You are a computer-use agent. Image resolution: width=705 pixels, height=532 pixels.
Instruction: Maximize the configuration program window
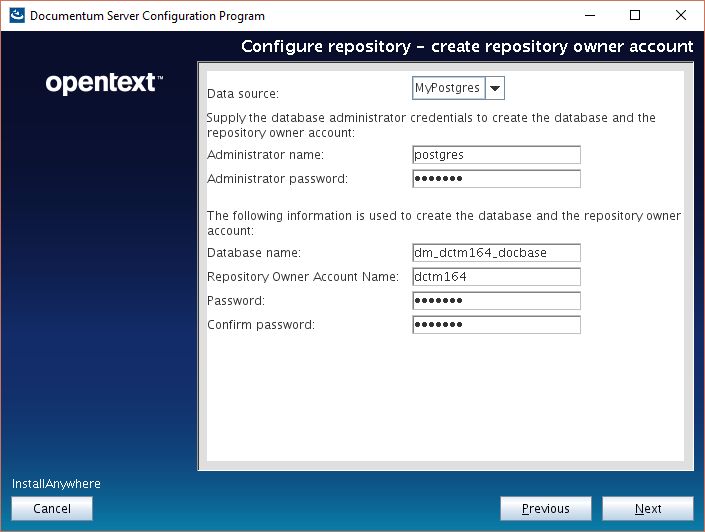(x=635, y=16)
